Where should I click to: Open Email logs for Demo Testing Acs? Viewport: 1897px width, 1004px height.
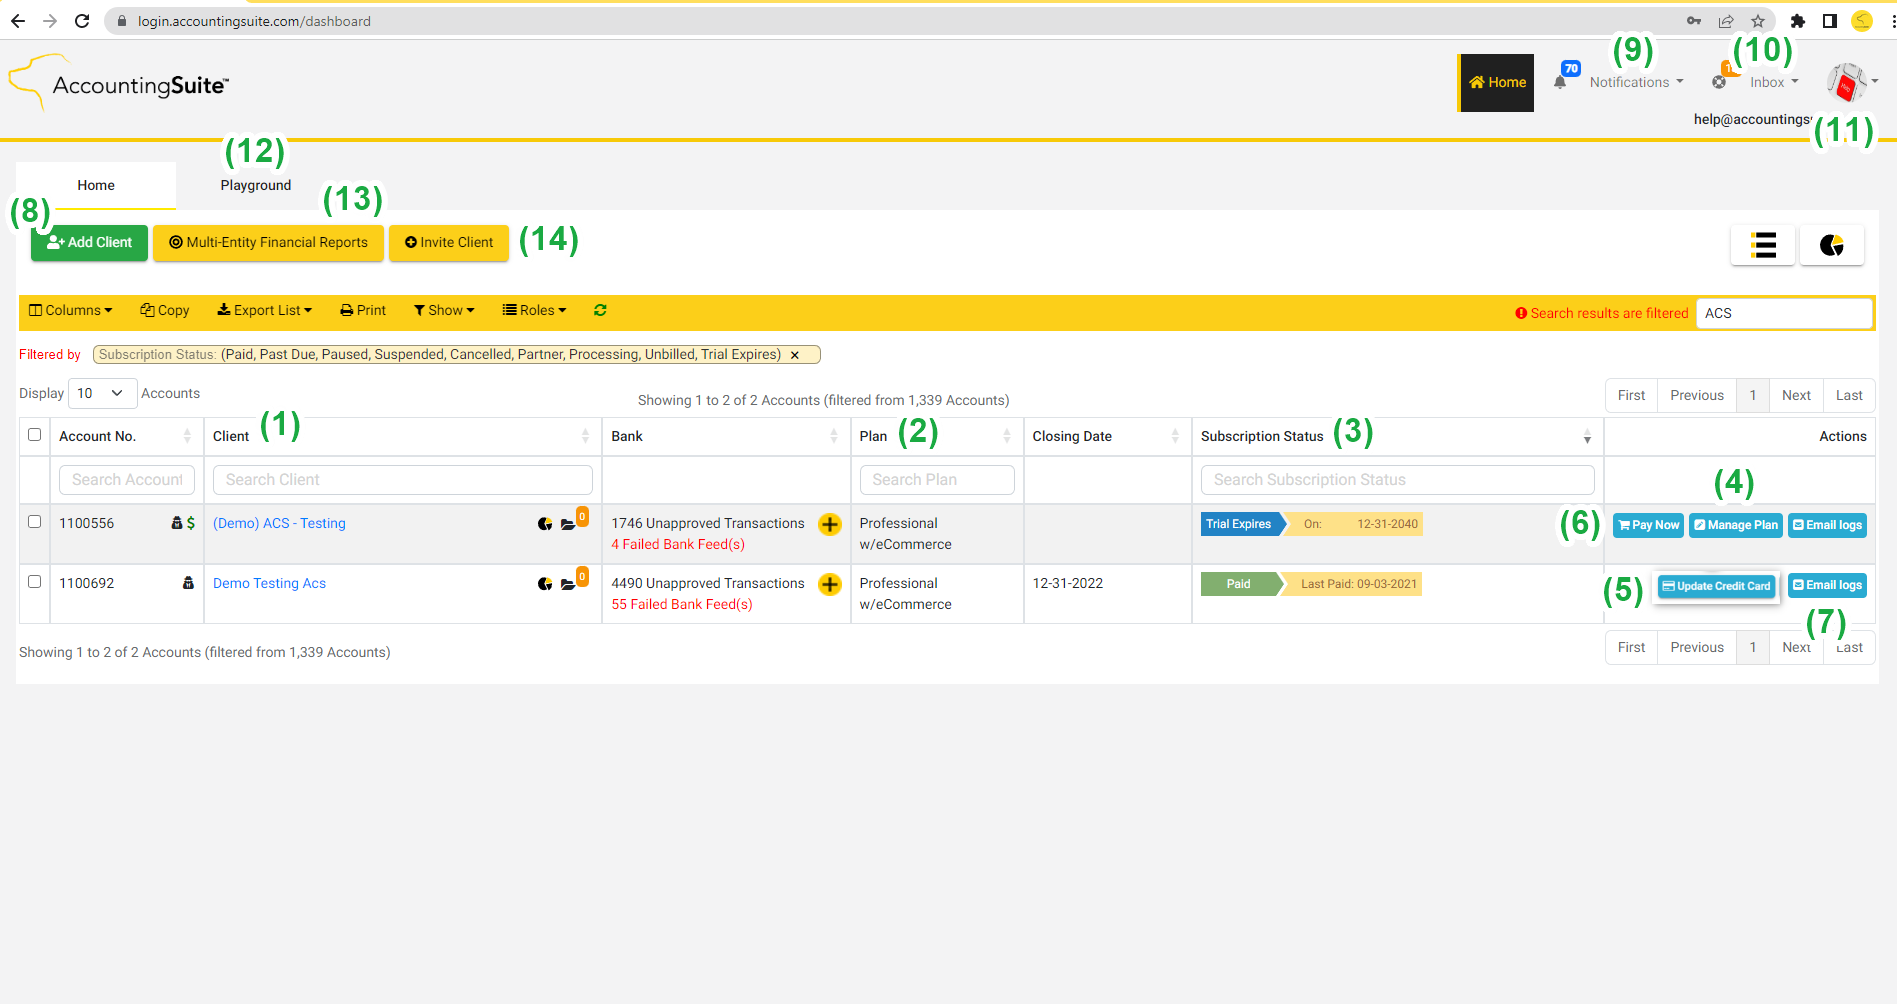(1828, 585)
